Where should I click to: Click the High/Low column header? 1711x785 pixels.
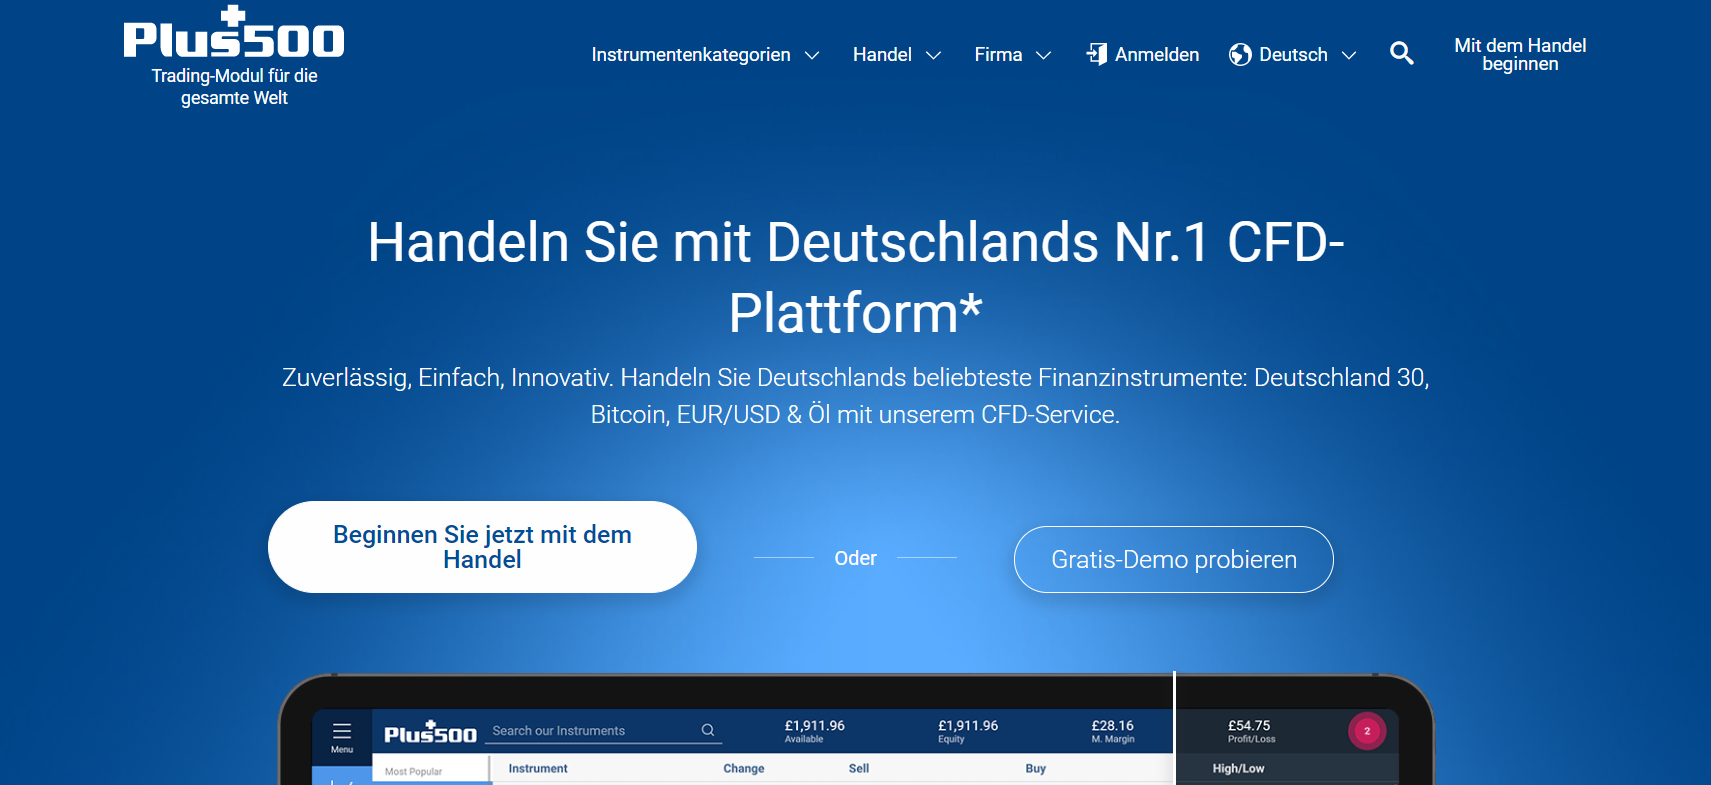(1239, 769)
